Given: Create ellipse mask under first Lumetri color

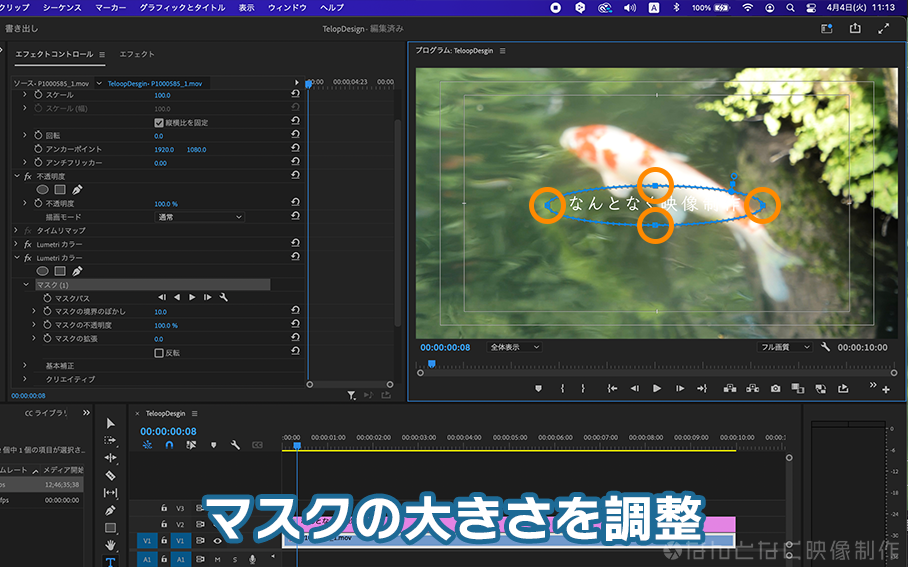Looking at the screenshot, I should click(x=42, y=271).
